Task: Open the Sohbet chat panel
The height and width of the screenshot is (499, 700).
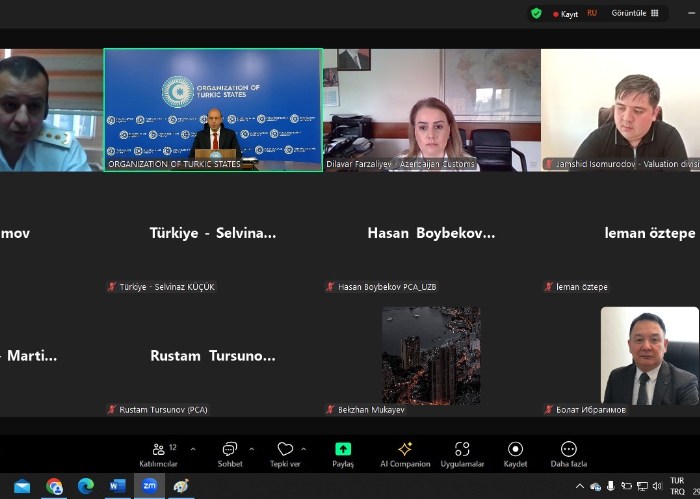Action: pyautogui.click(x=230, y=451)
